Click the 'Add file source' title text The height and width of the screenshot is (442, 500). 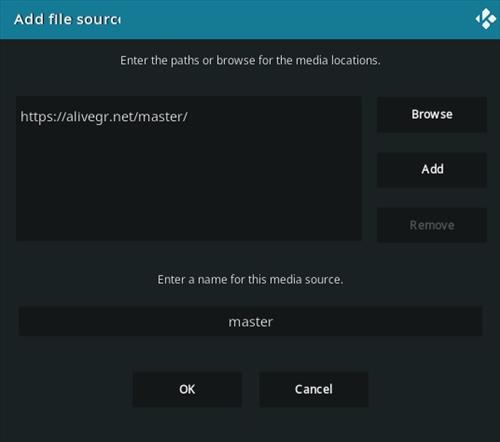coord(67,19)
